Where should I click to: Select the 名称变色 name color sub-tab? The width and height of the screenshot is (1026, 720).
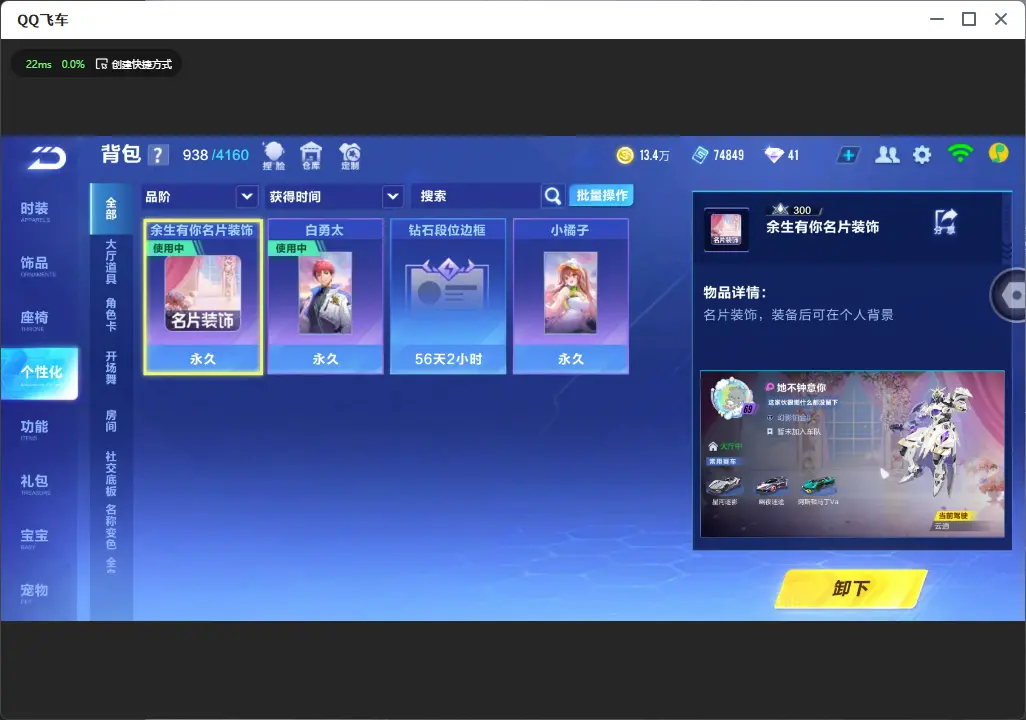(111, 527)
